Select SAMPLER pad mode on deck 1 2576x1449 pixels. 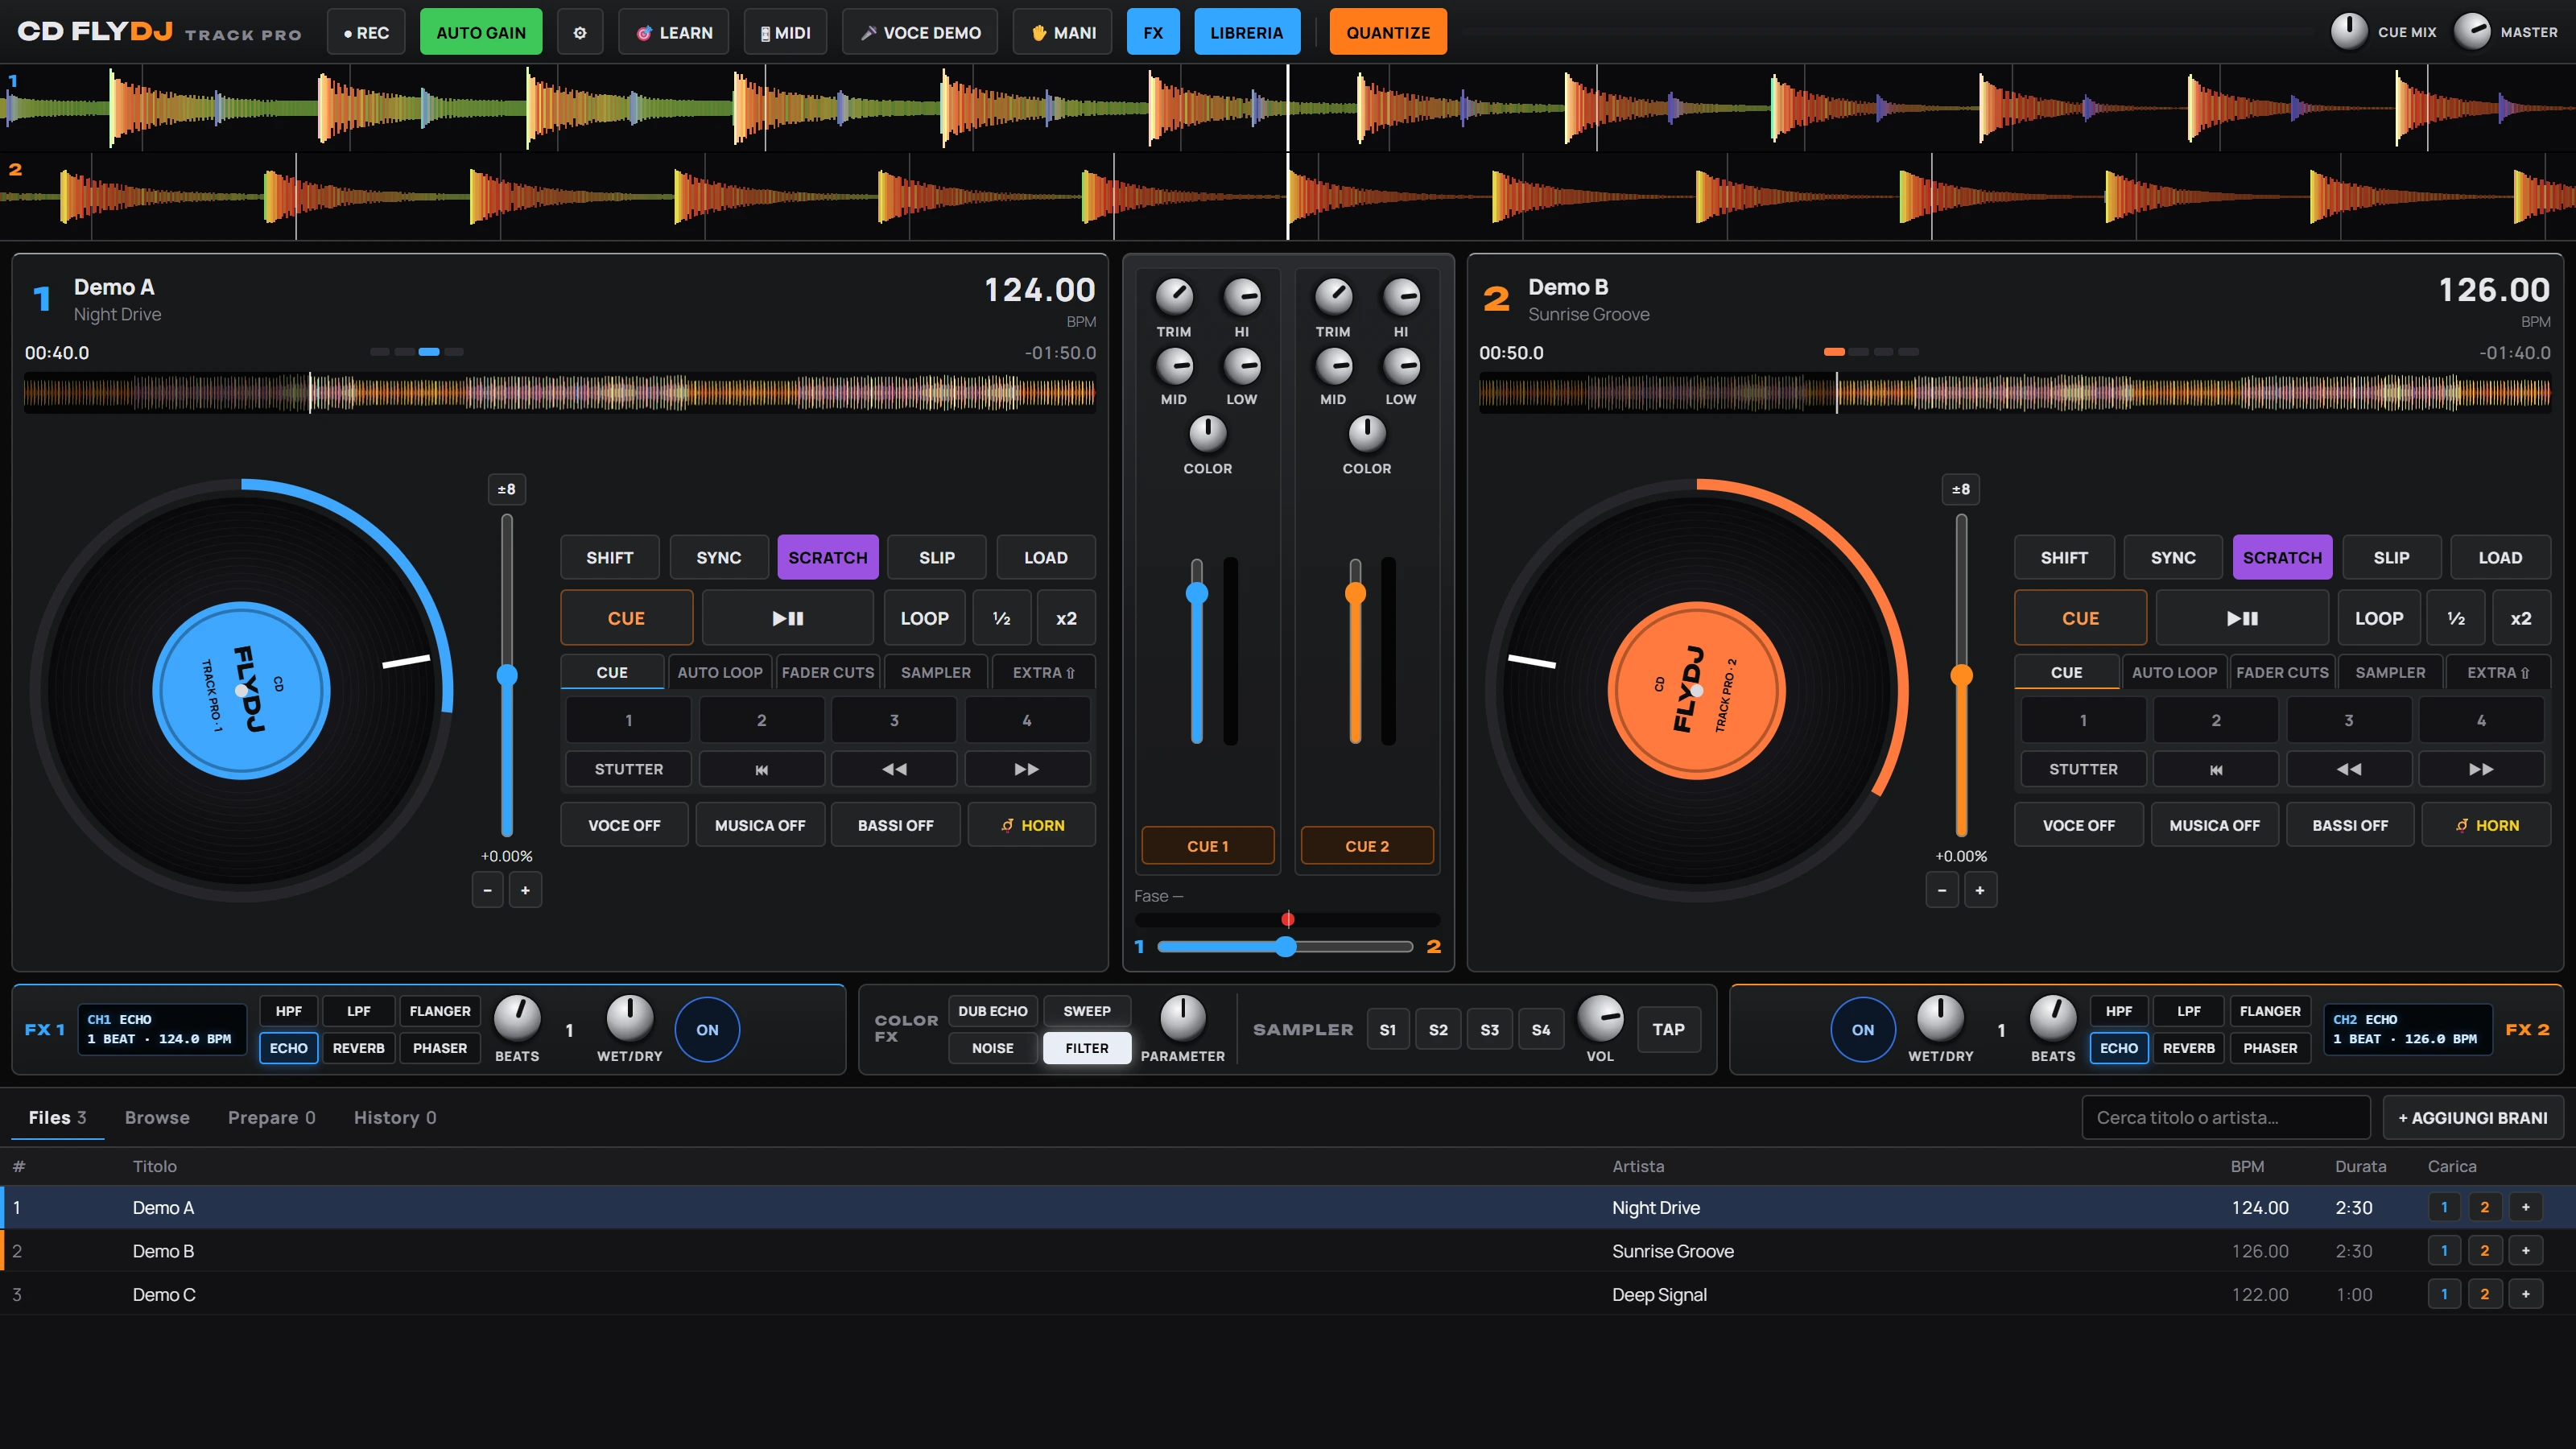(935, 672)
